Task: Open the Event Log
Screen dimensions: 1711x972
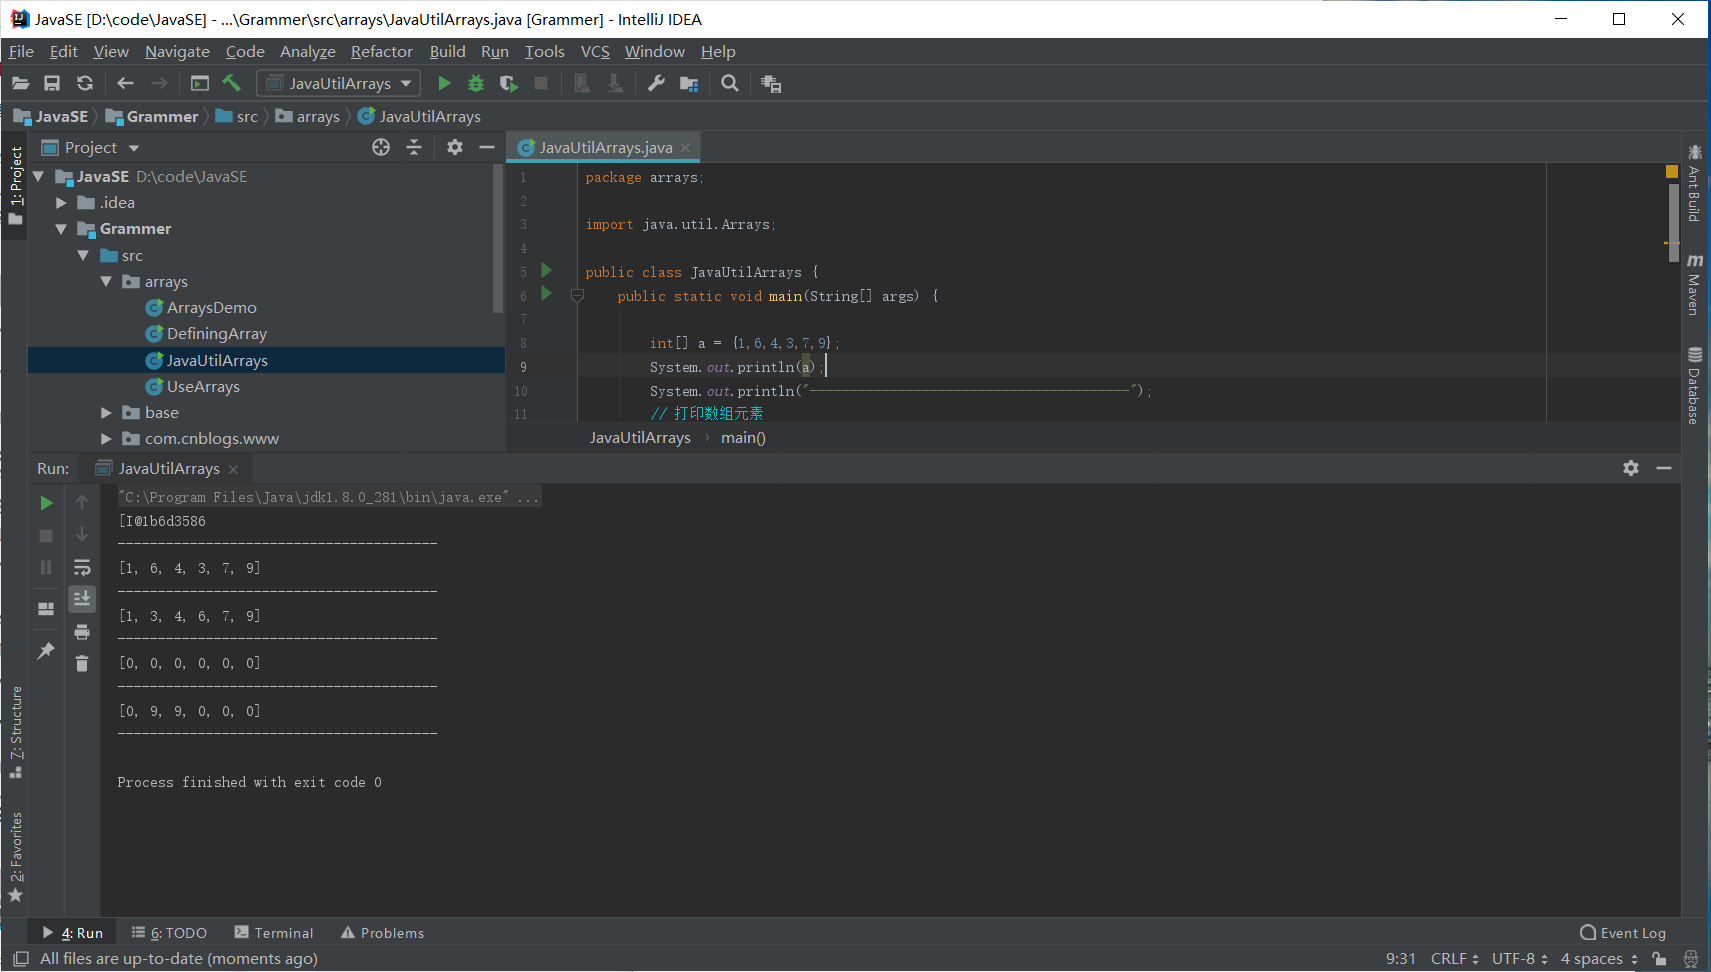Action: coord(1623,933)
